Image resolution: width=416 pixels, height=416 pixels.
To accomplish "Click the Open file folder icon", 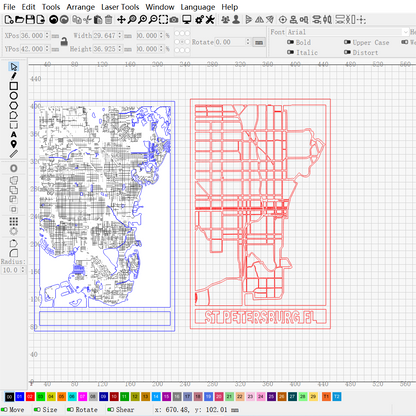I will tap(20, 20).
